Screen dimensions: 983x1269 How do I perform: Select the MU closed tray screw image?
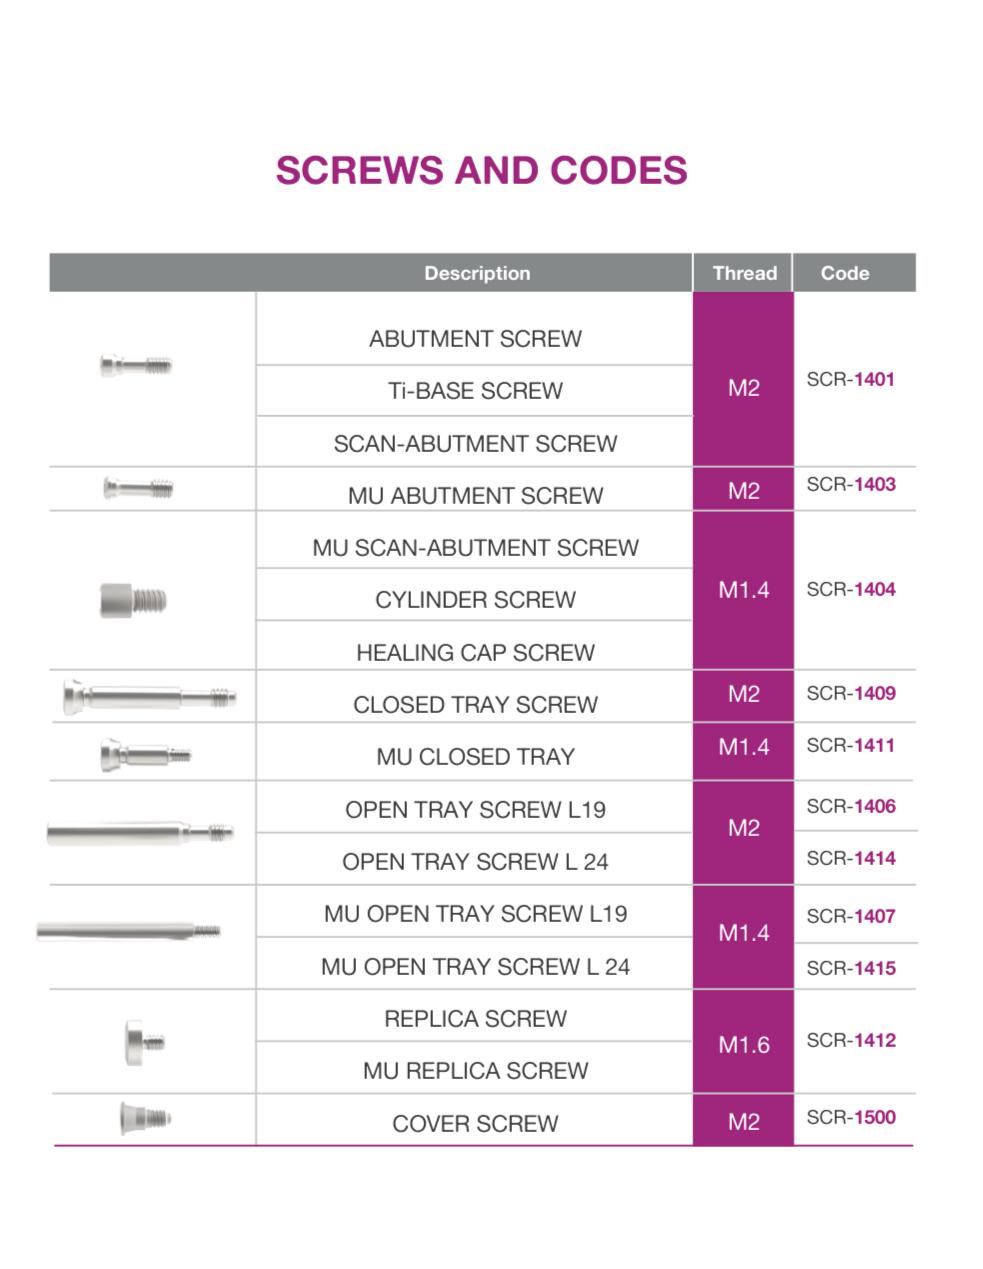coord(145,755)
